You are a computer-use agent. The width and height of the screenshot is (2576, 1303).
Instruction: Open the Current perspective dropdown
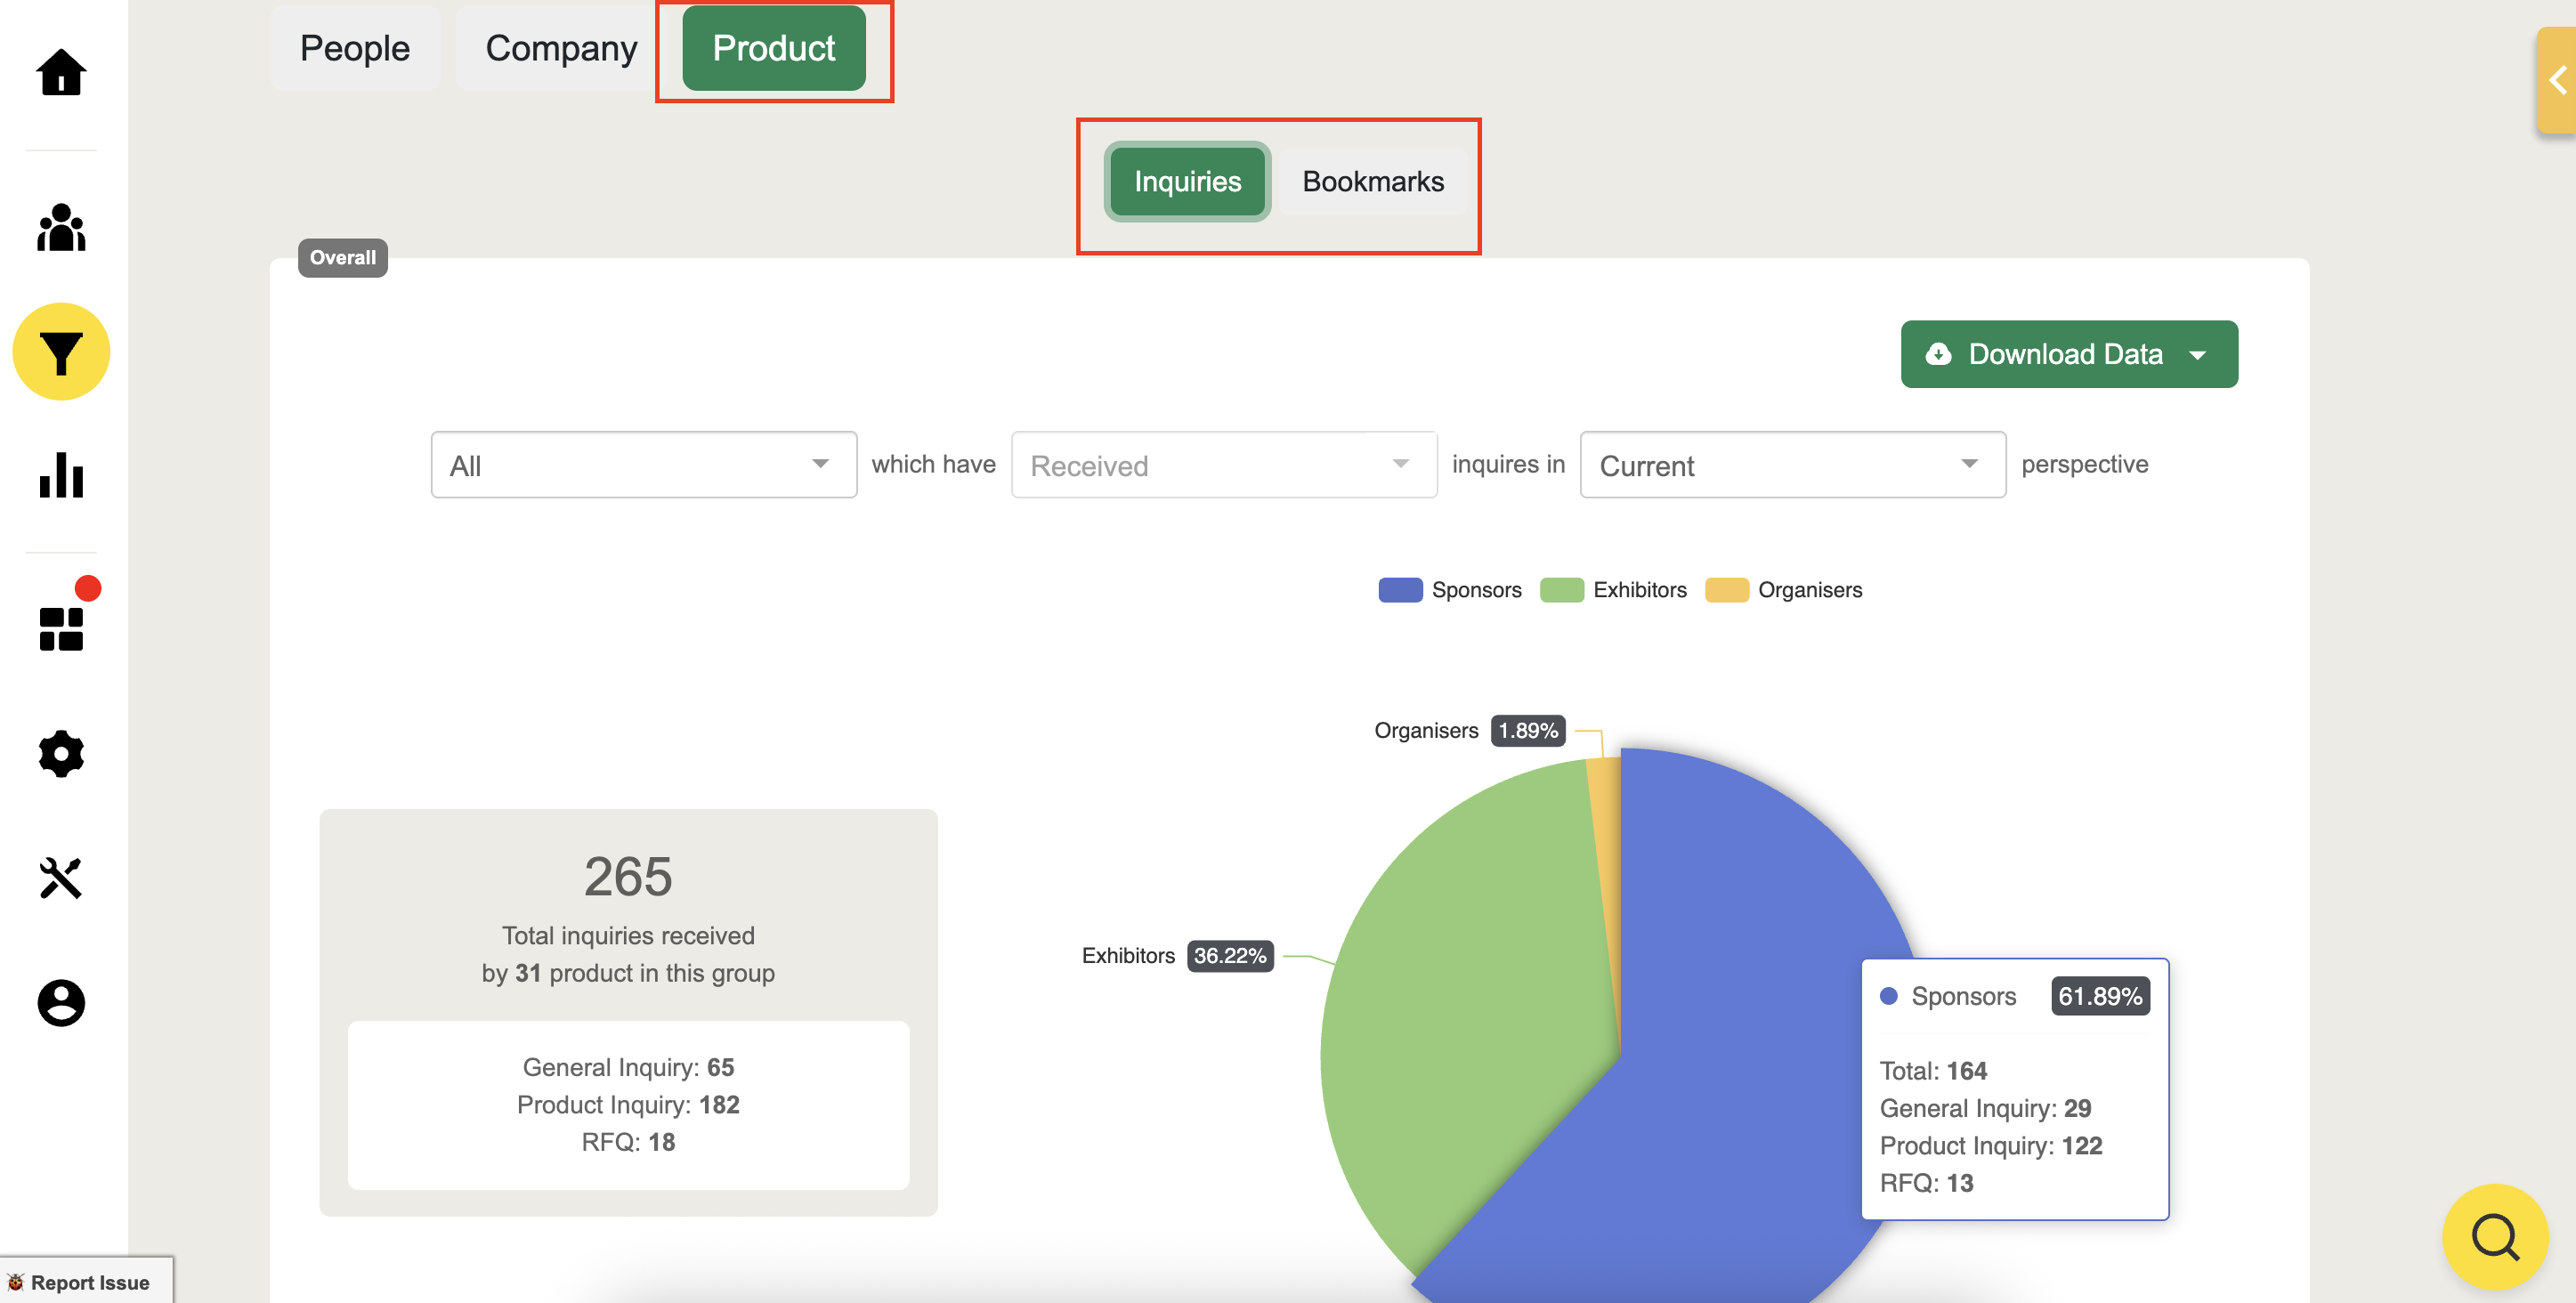pos(1791,465)
